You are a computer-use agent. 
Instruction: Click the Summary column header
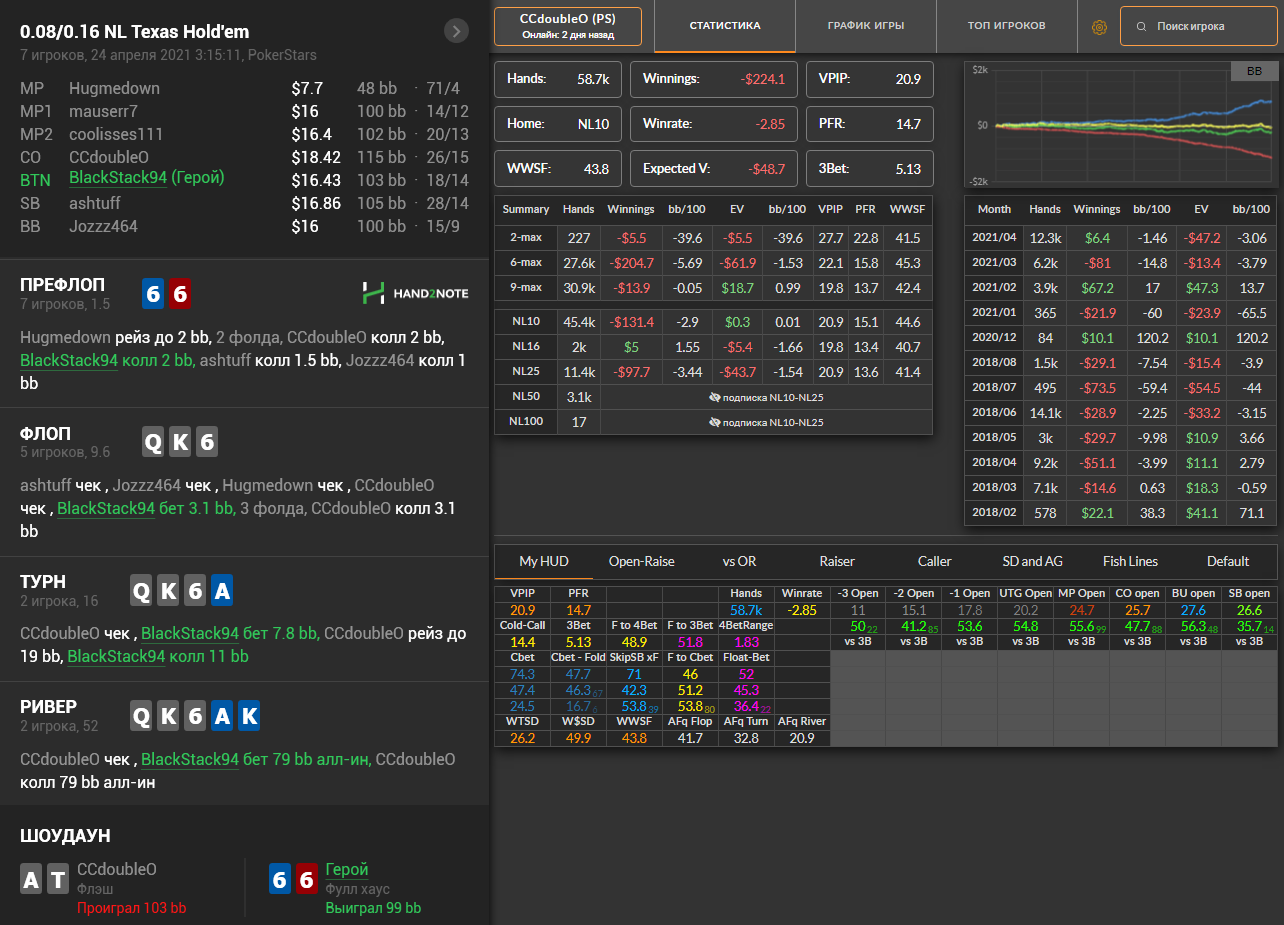526,209
